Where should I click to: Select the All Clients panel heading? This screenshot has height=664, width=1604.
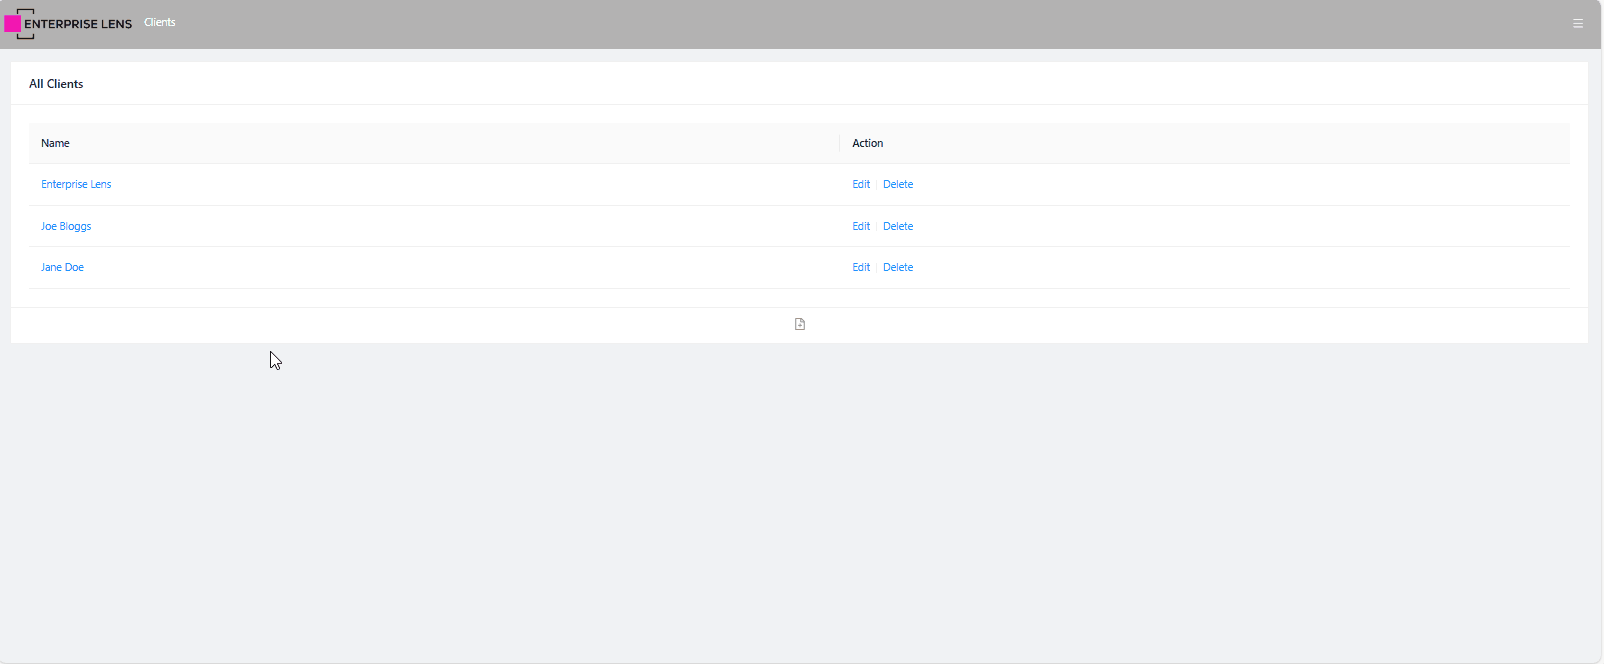coord(56,84)
